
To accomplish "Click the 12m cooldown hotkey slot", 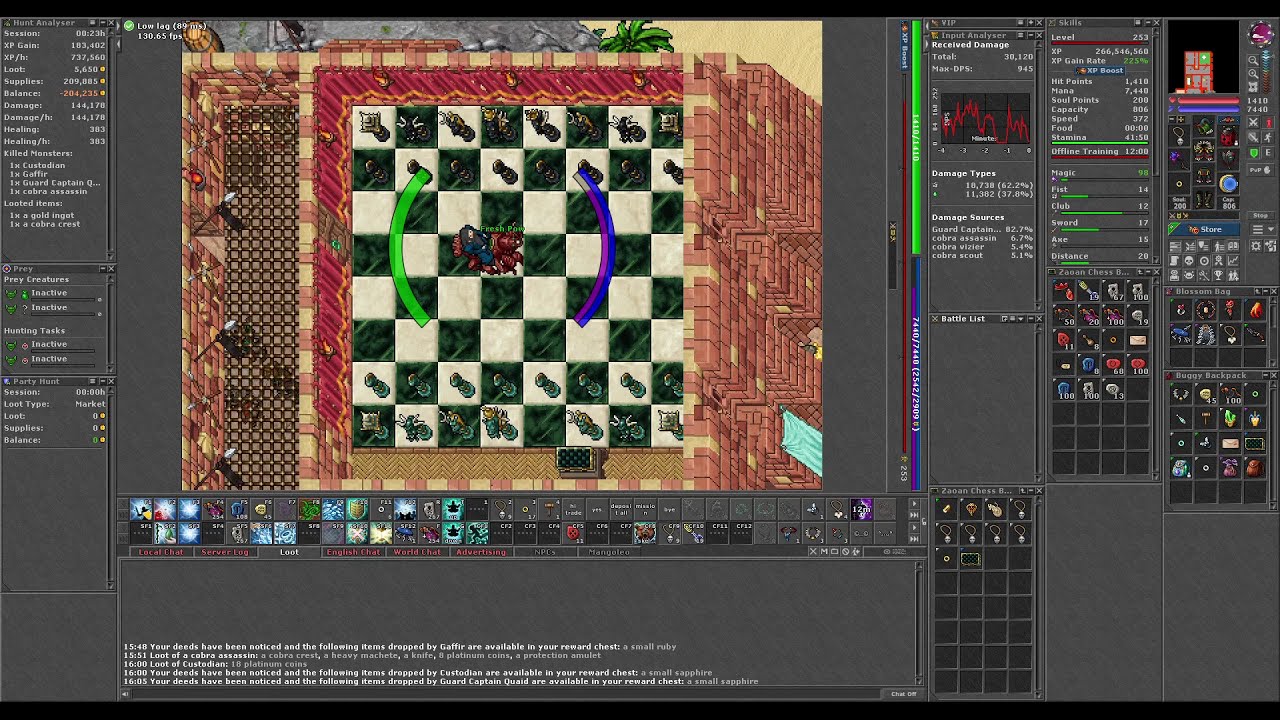I will click(x=861, y=509).
